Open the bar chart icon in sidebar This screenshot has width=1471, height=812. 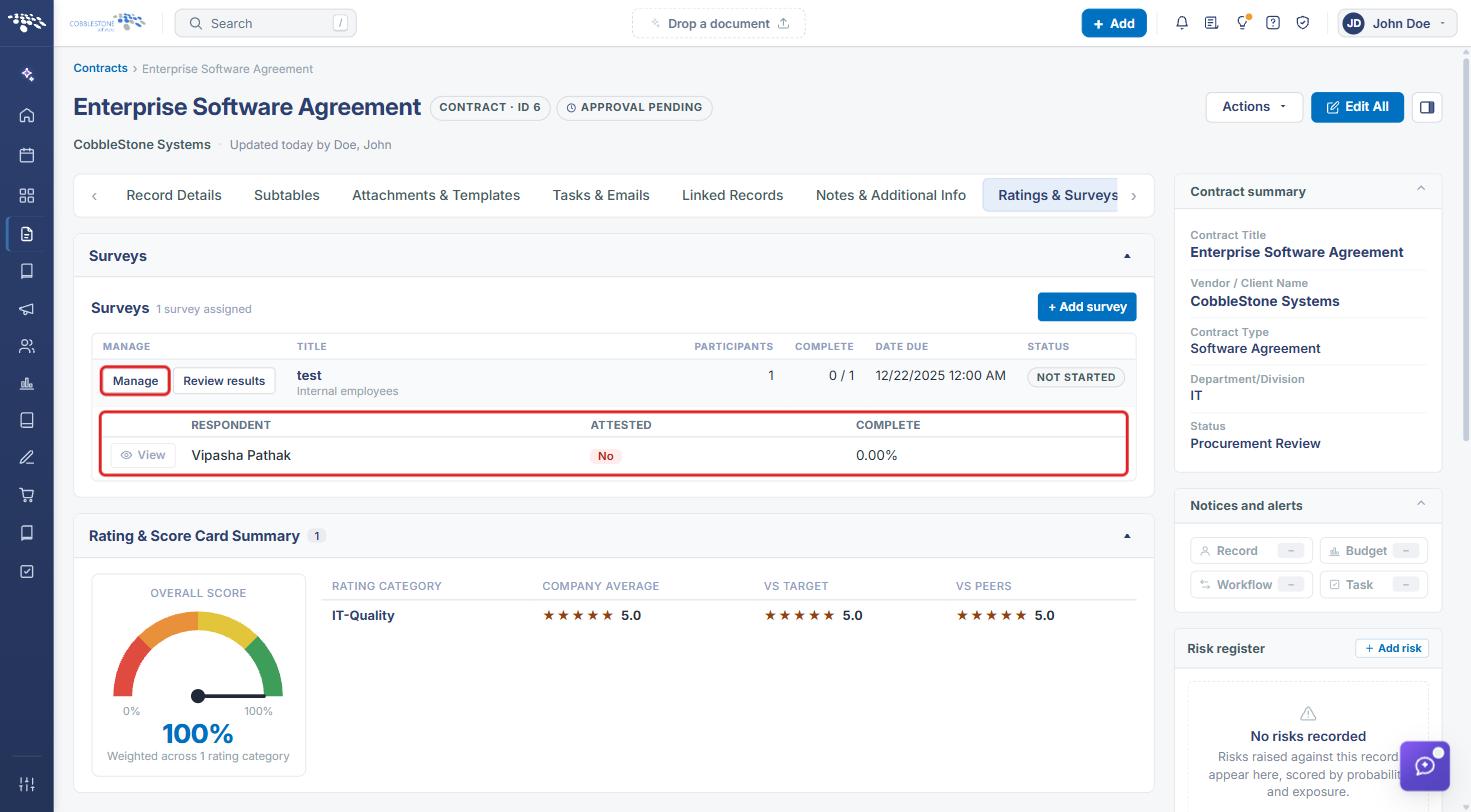pos(27,384)
